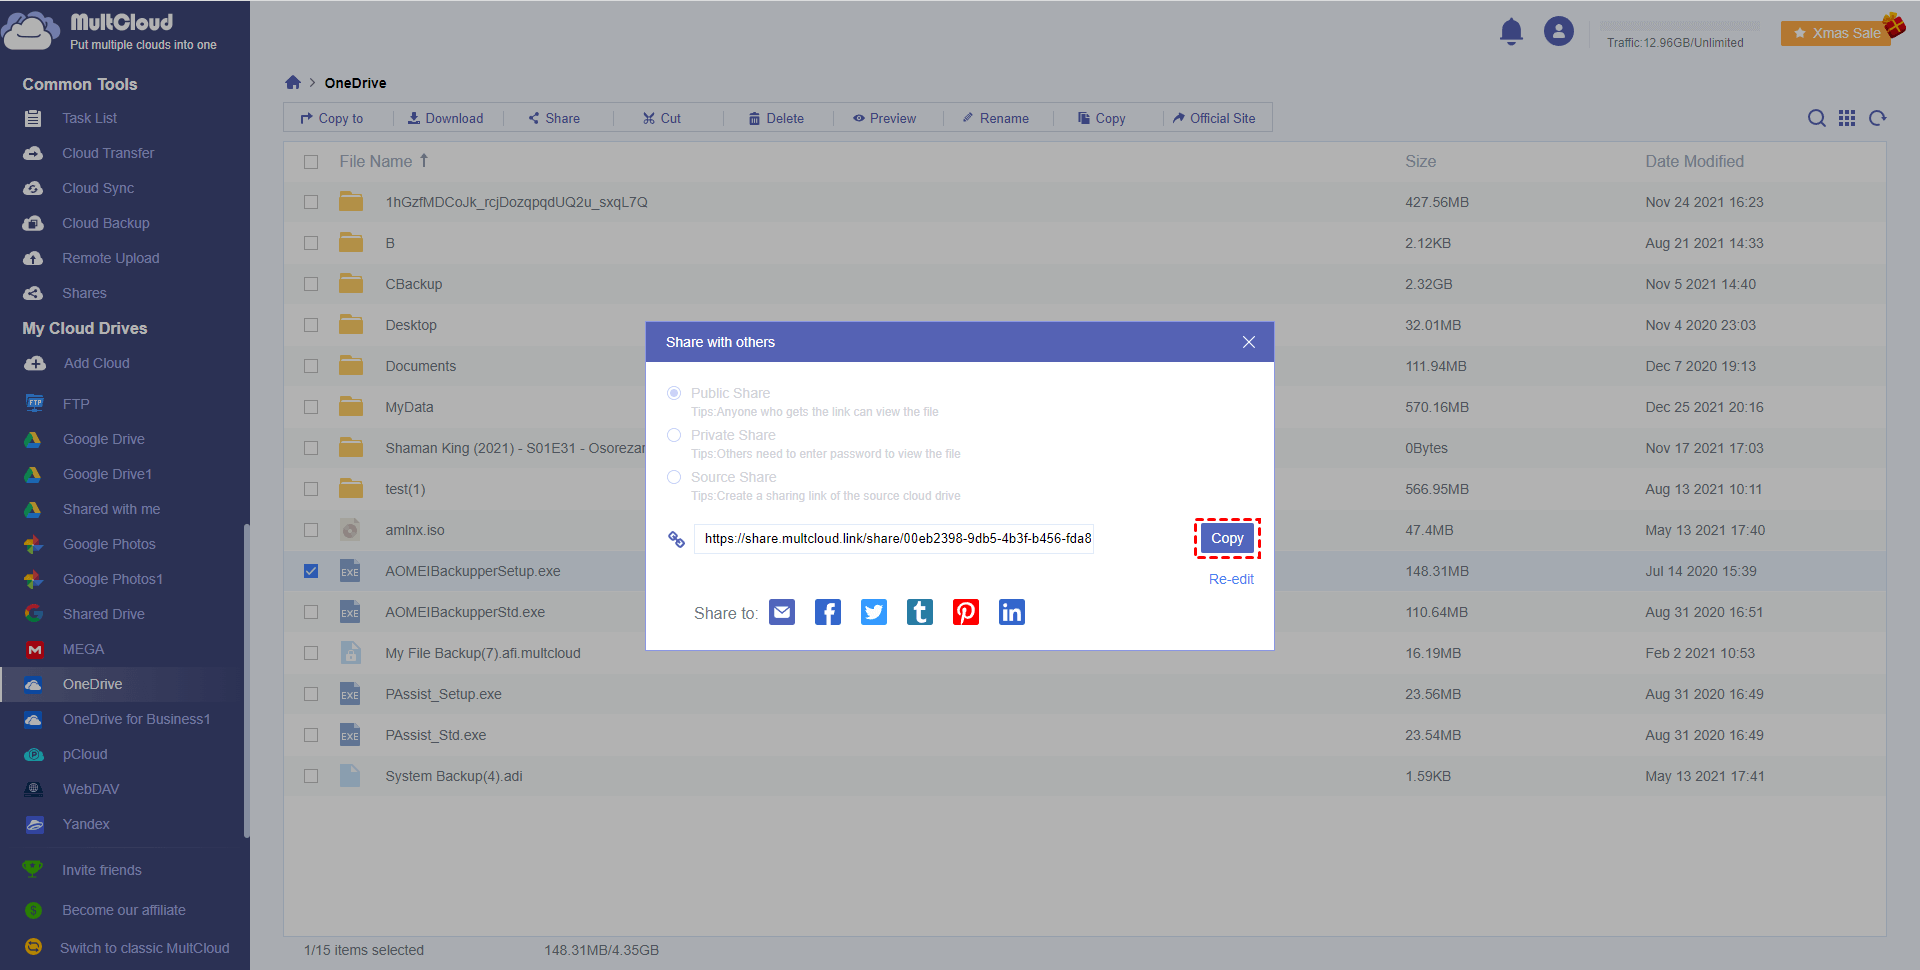Image resolution: width=1920 pixels, height=970 pixels.
Task: Click Re-edit link in dialog
Action: (1231, 579)
